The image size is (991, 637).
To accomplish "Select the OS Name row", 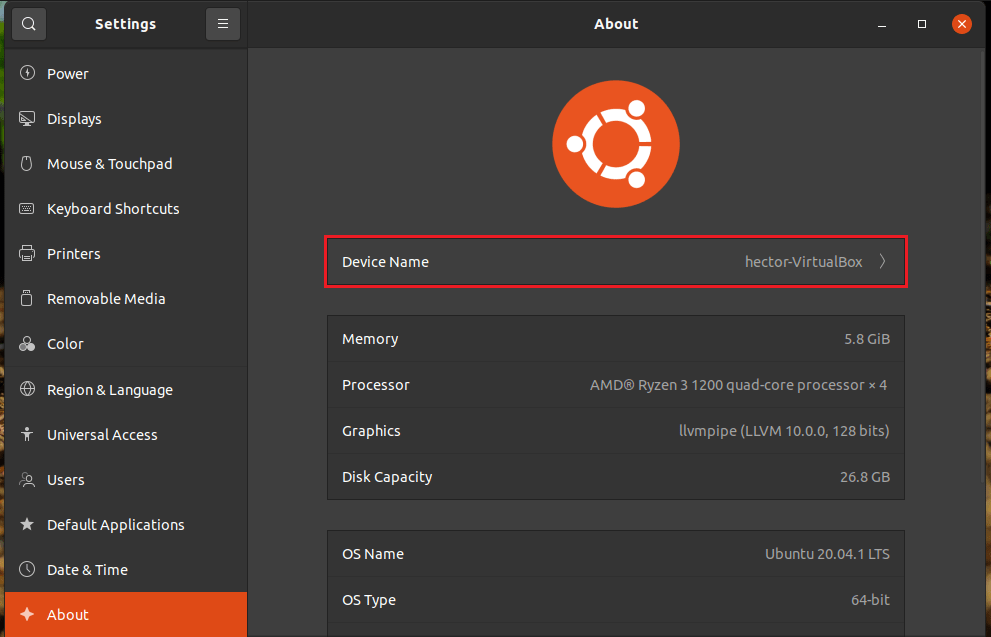I will (616, 554).
